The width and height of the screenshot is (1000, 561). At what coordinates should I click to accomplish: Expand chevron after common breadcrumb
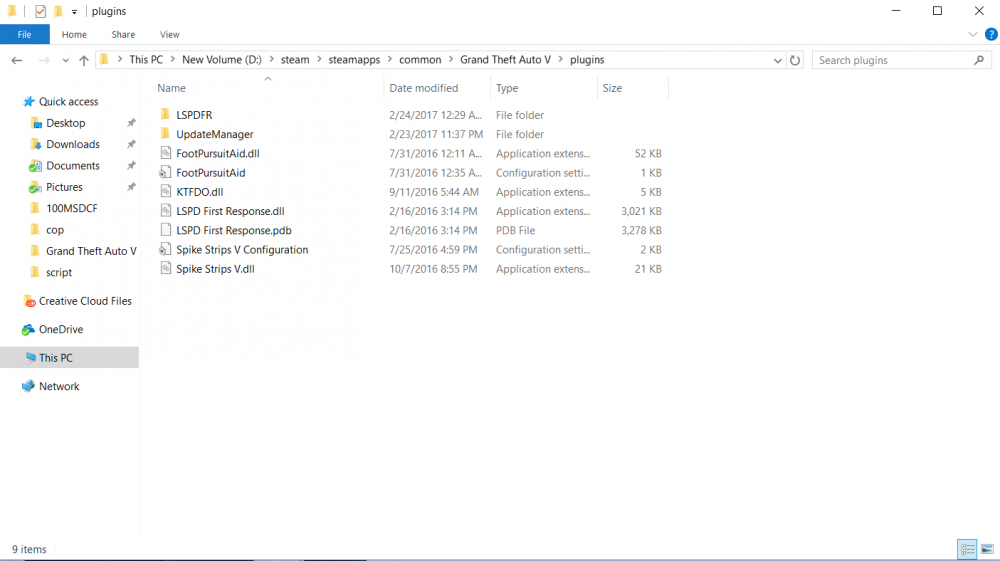[x=451, y=59]
